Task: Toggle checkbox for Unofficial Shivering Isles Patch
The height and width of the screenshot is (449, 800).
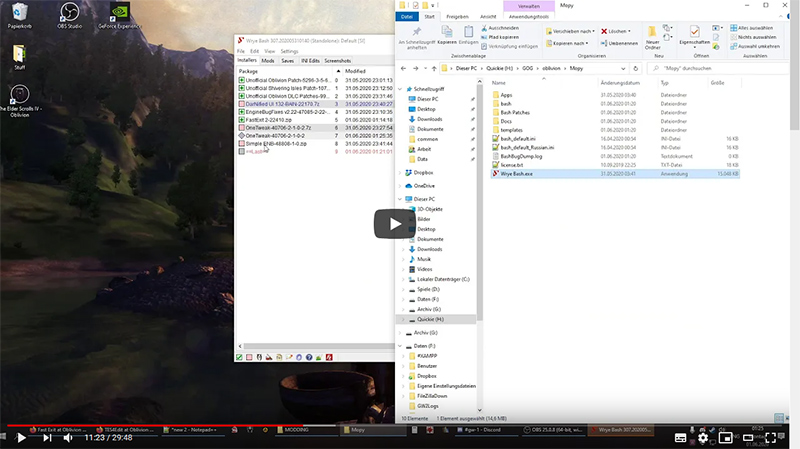Action: [x=242, y=88]
